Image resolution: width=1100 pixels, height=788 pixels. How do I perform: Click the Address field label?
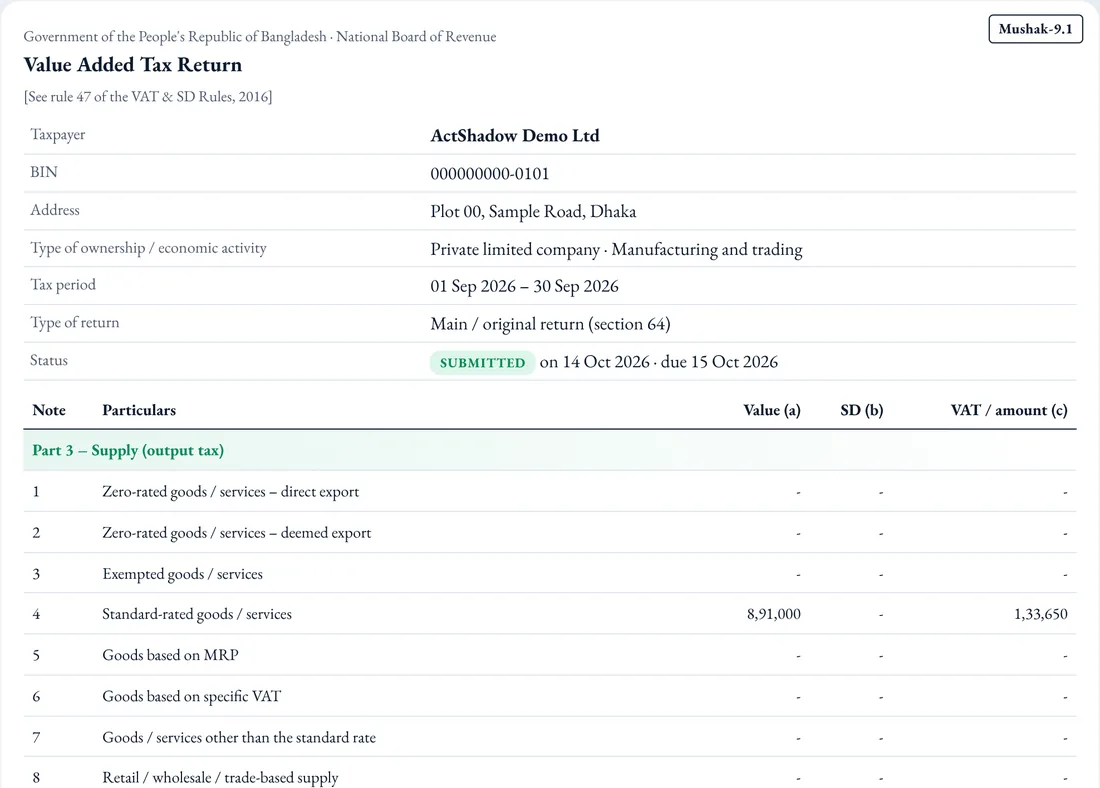(55, 210)
